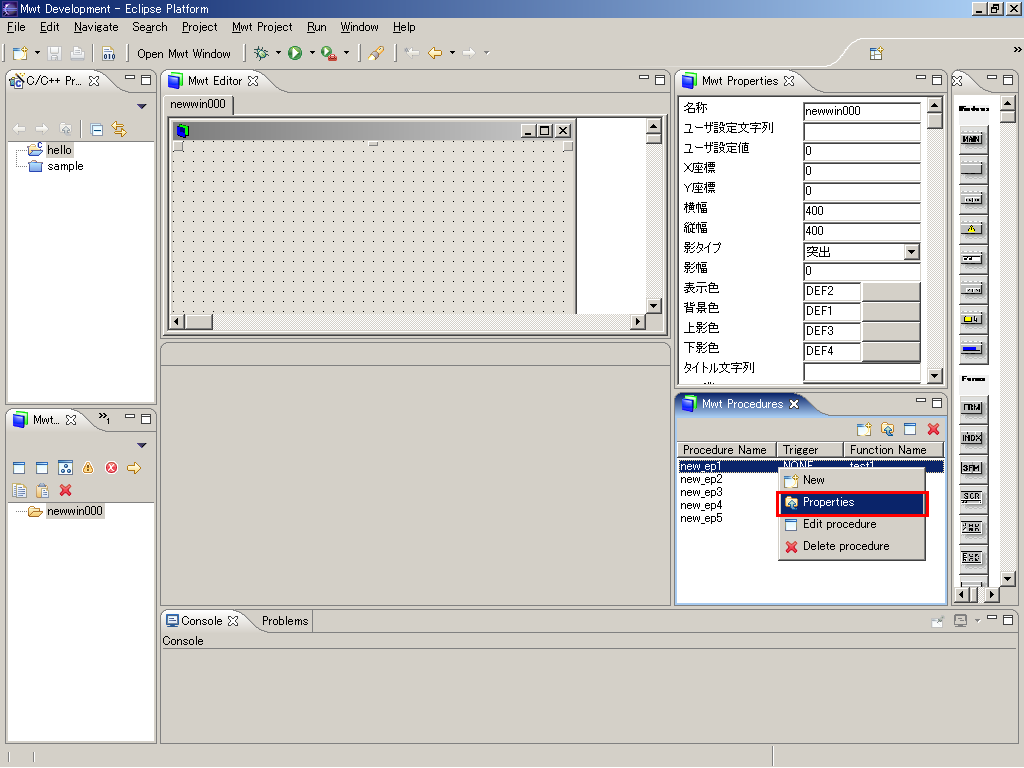Select the MAIN widget in palette
Image resolution: width=1024 pixels, height=768 pixels.
972,139
